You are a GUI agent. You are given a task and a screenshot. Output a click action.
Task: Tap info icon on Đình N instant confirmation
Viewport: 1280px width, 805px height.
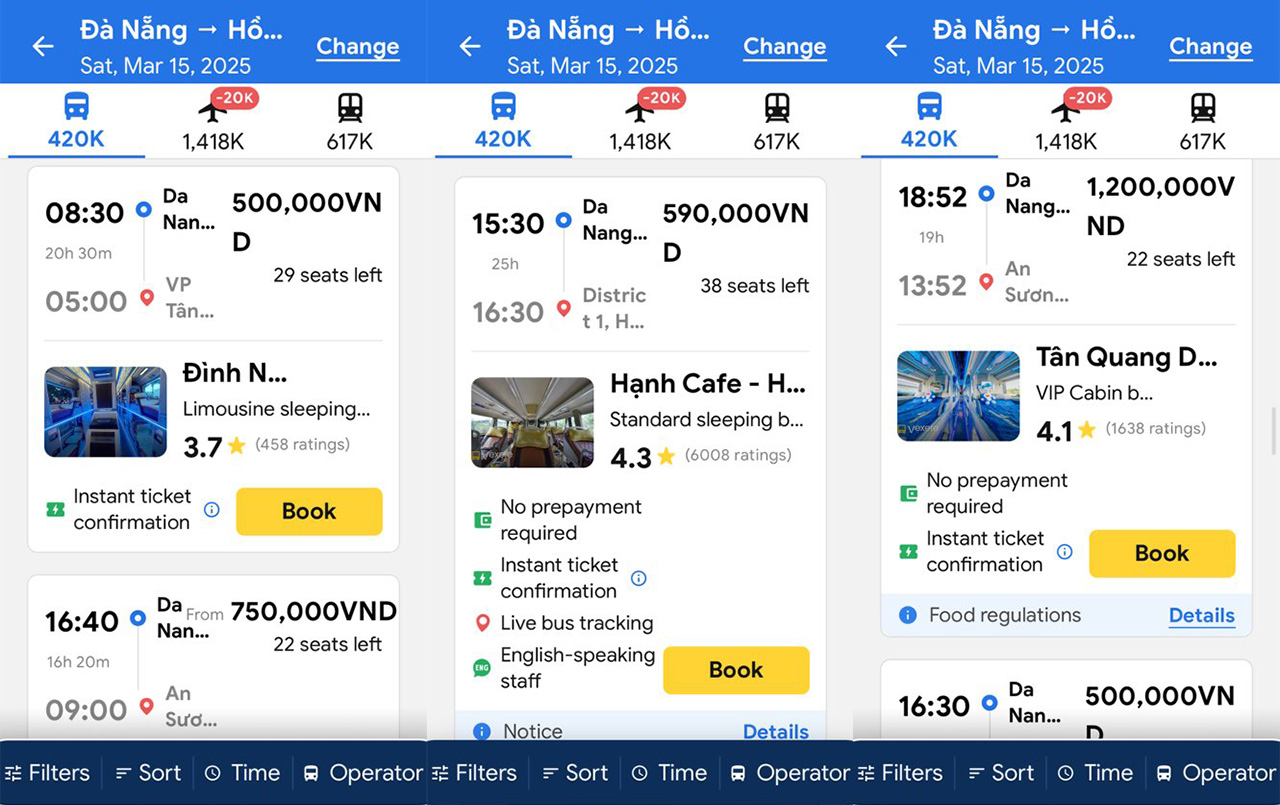point(212,509)
